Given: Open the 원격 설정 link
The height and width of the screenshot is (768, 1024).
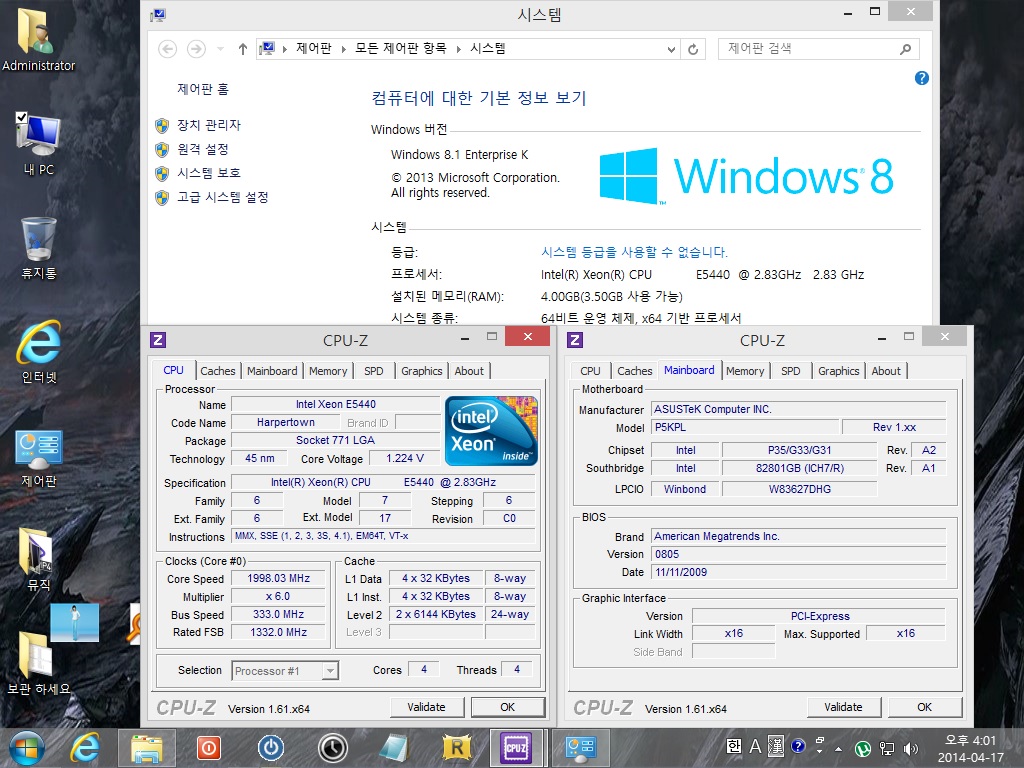Looking at the screenshot, I should [x=202, y=149].
